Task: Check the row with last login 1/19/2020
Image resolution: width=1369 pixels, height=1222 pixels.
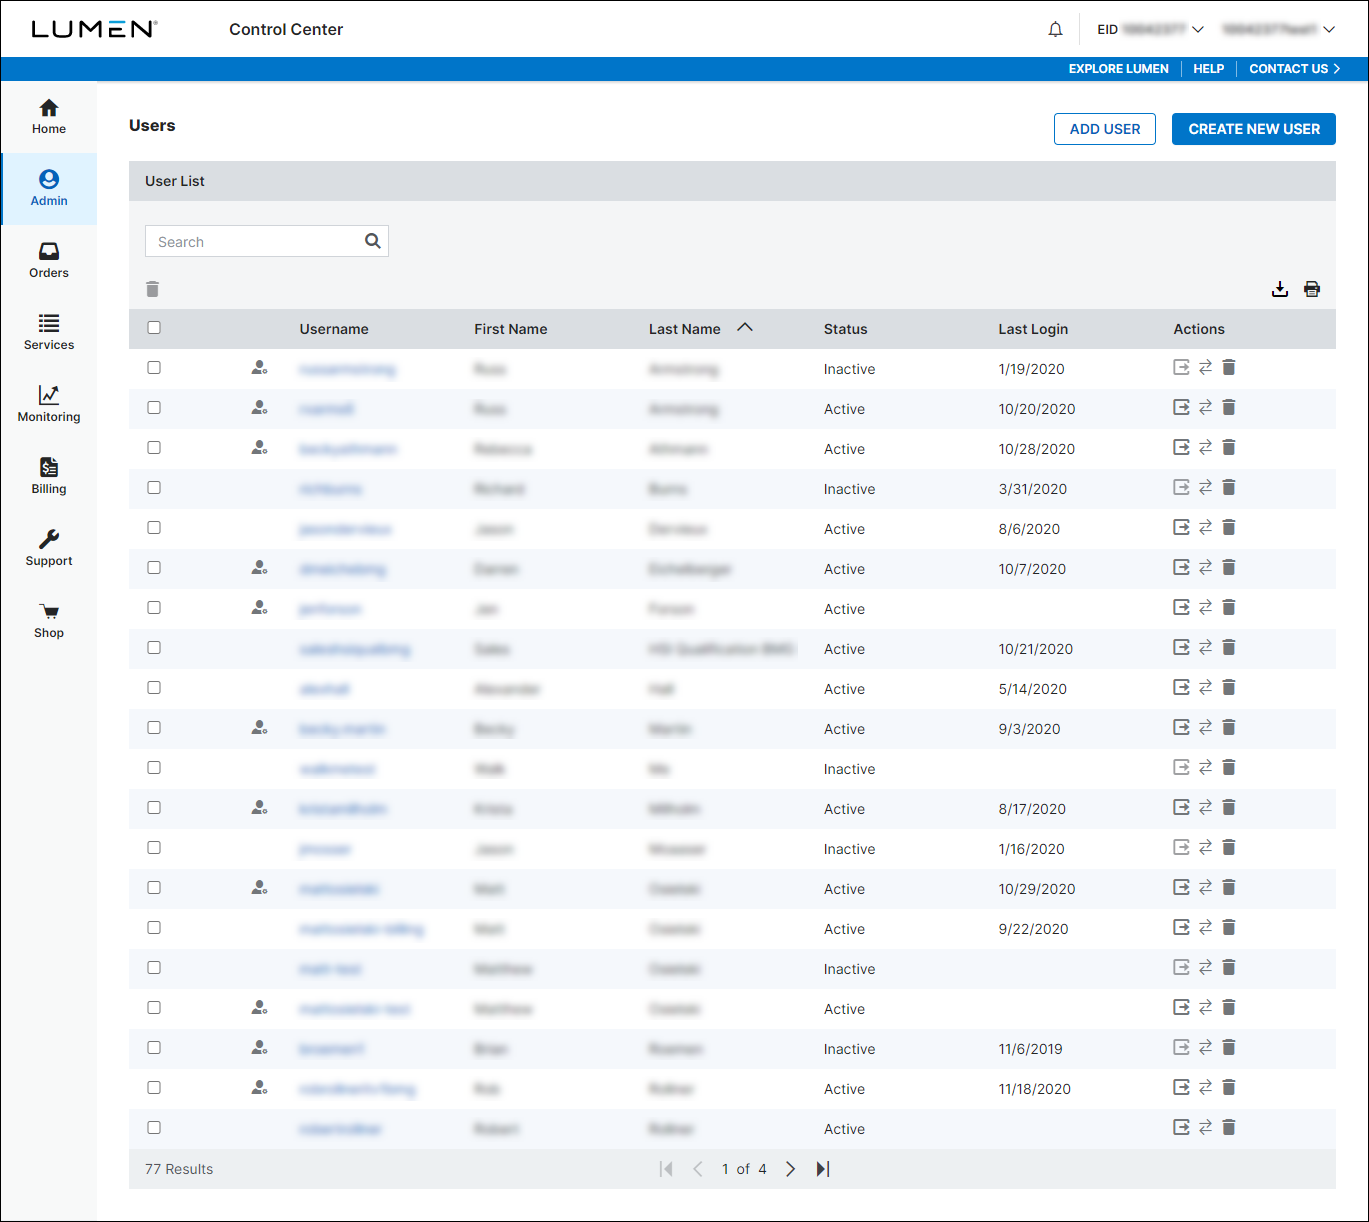Action: point(154,367)
